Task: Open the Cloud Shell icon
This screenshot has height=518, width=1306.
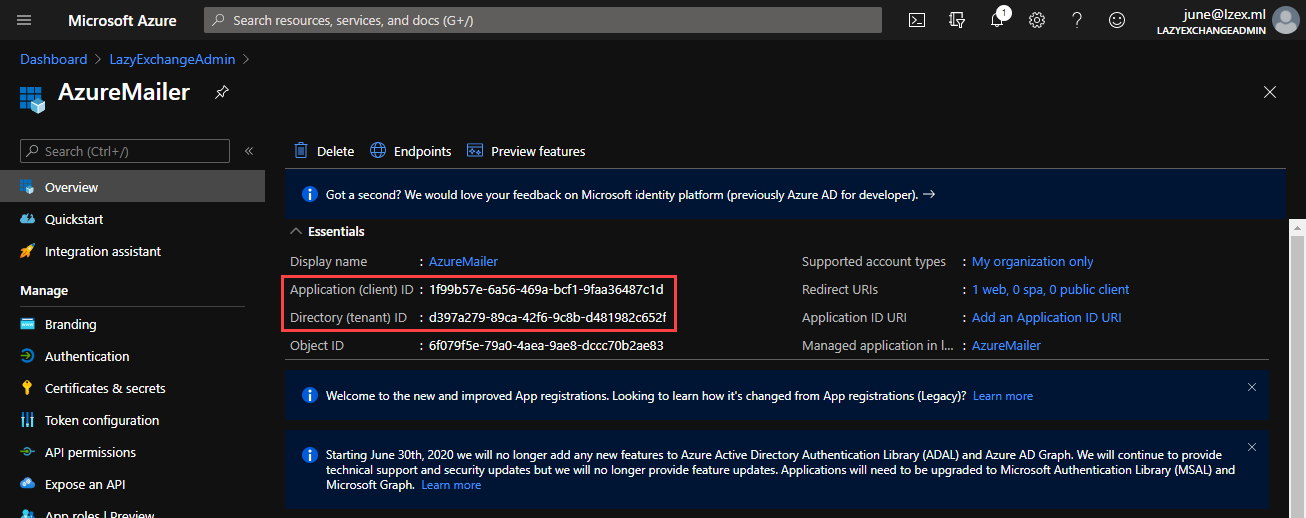Action: tap(916, 20)
